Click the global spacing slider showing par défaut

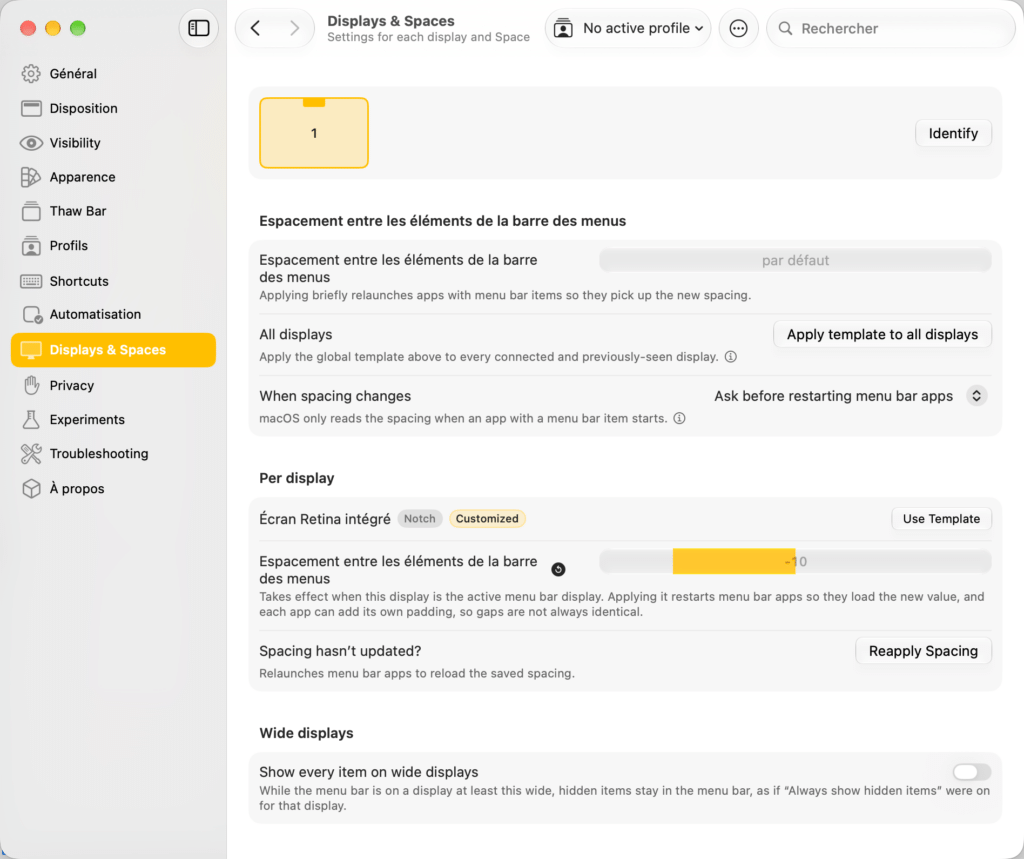795,261
